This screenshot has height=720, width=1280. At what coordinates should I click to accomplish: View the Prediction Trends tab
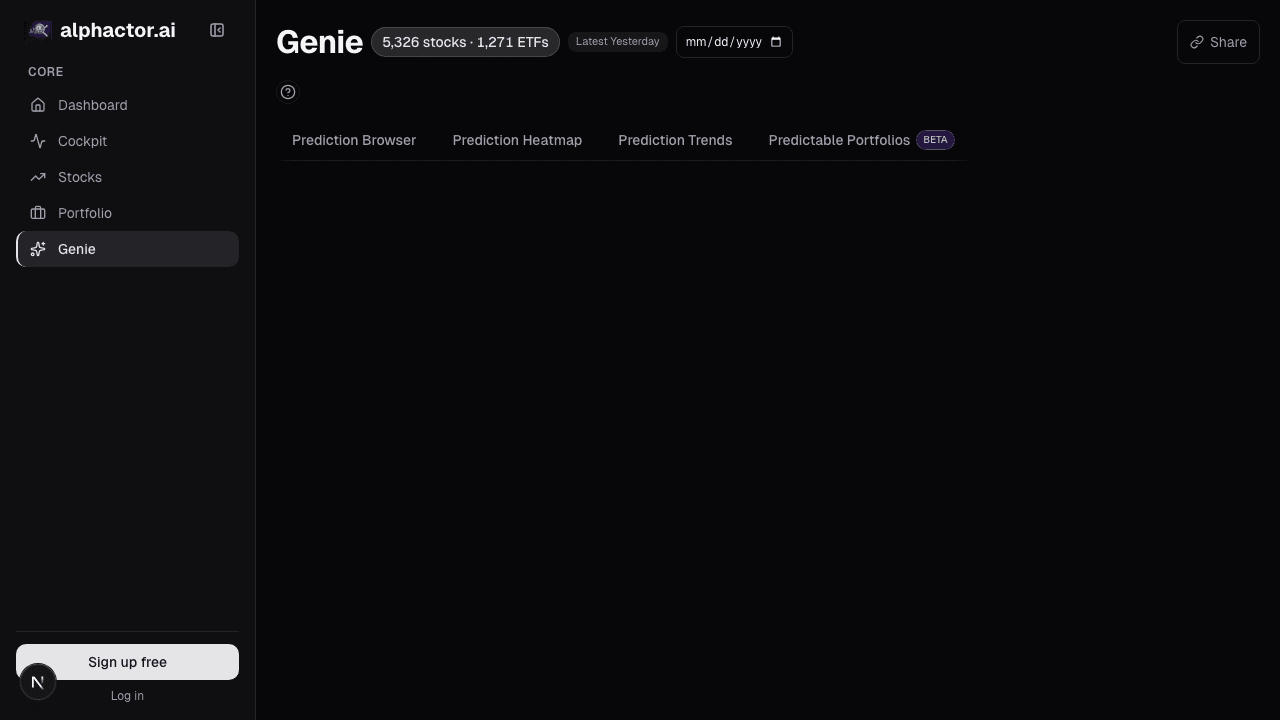675,140
